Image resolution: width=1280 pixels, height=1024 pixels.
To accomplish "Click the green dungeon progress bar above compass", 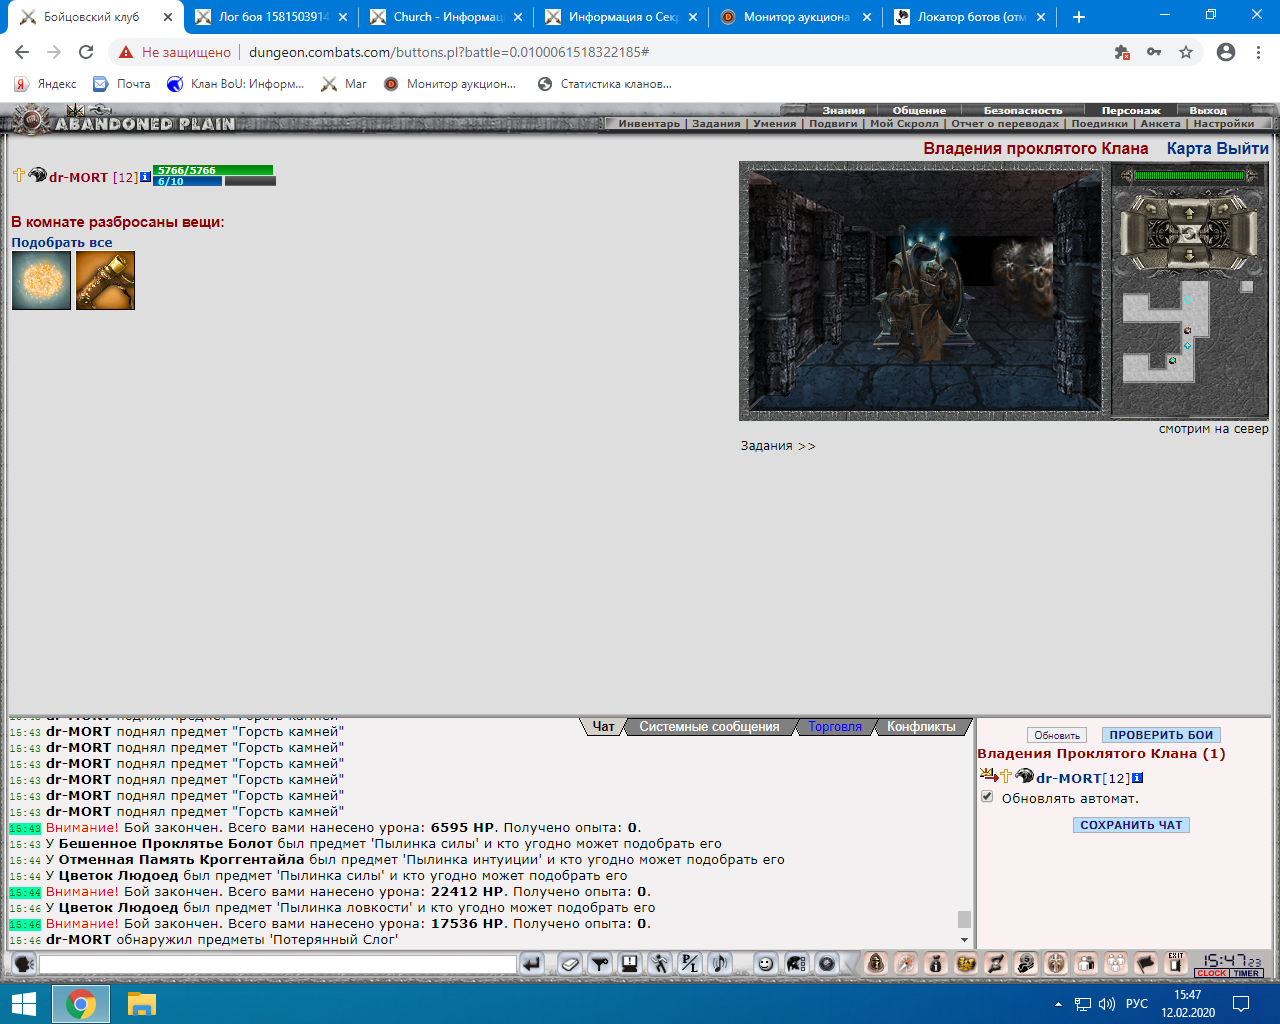I will [x=1189, y=175].
